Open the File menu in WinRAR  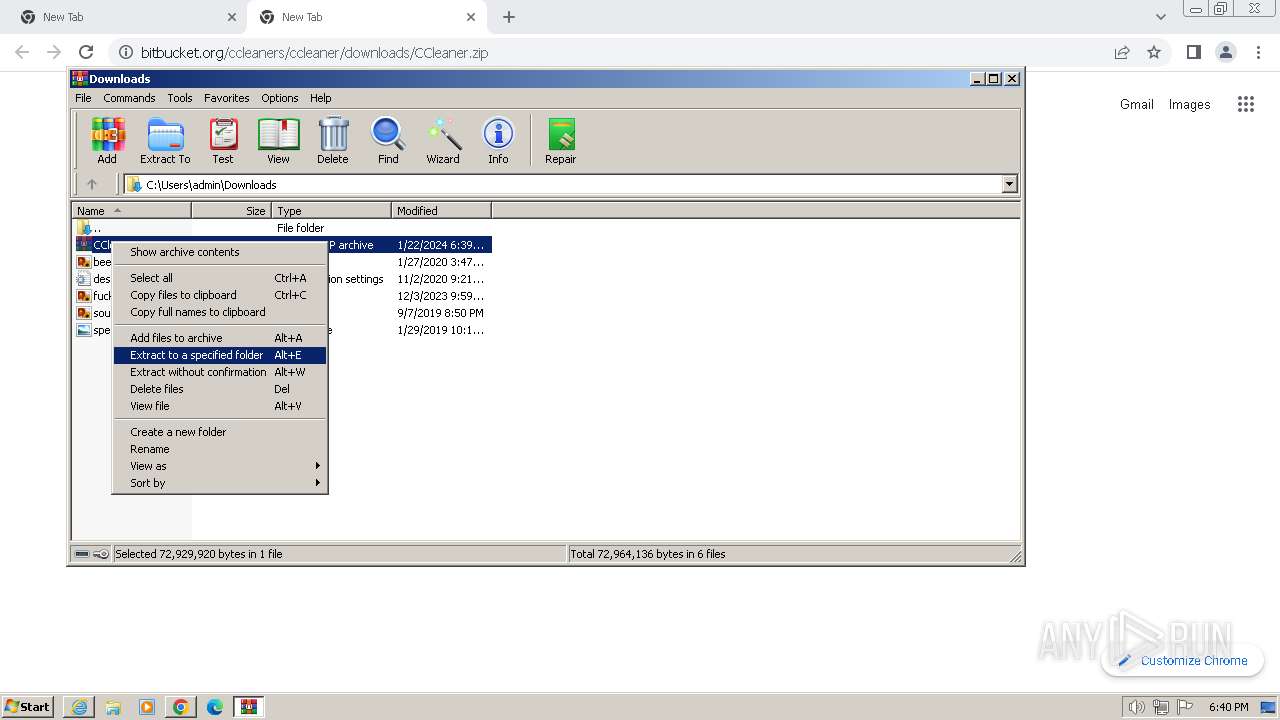tap(83, 98)
